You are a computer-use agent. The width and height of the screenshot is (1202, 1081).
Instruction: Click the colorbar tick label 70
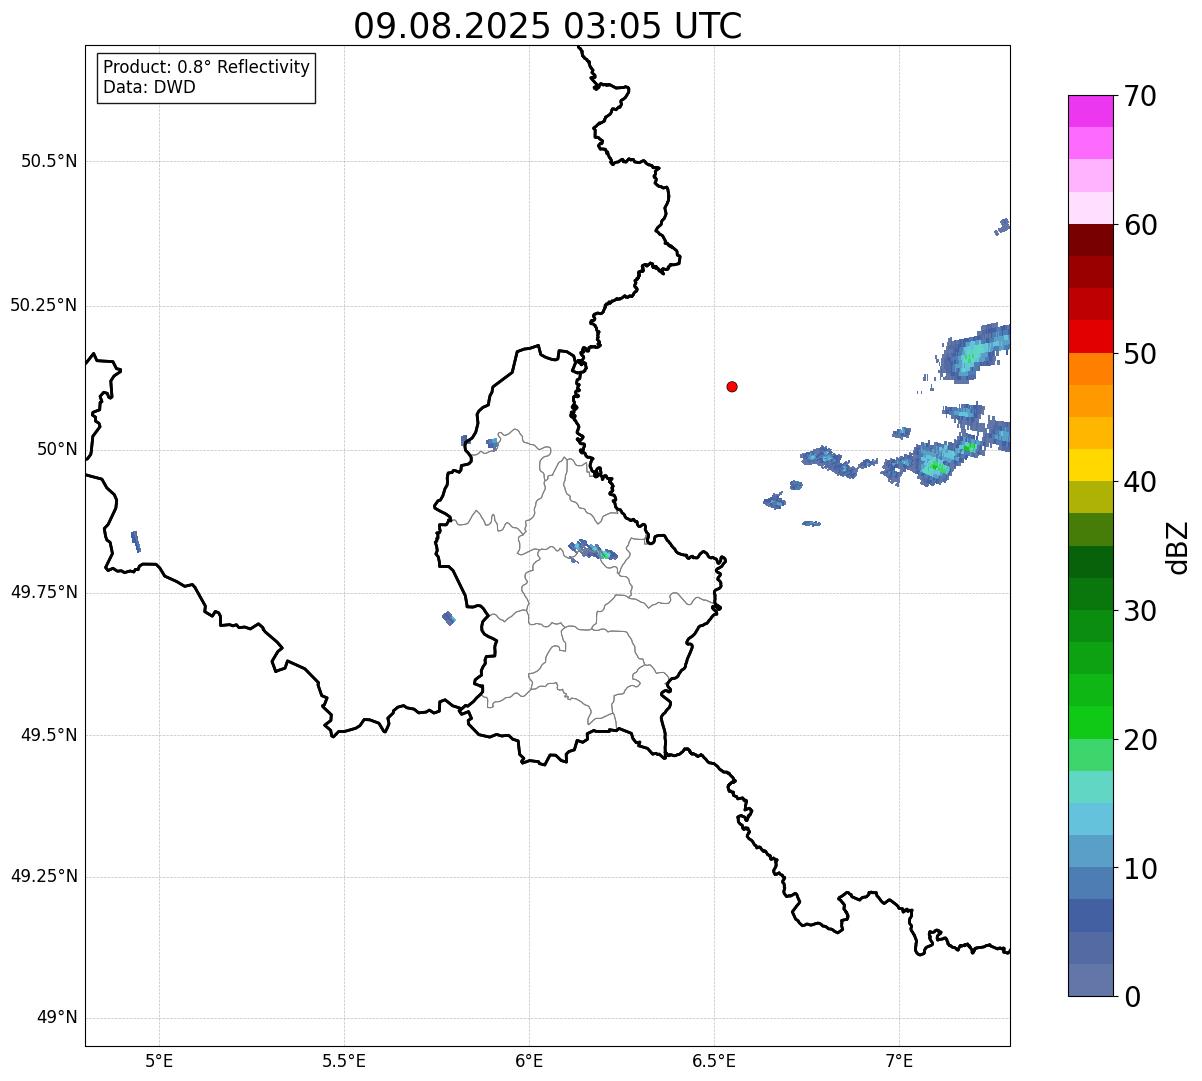(x=1140, y=96)
